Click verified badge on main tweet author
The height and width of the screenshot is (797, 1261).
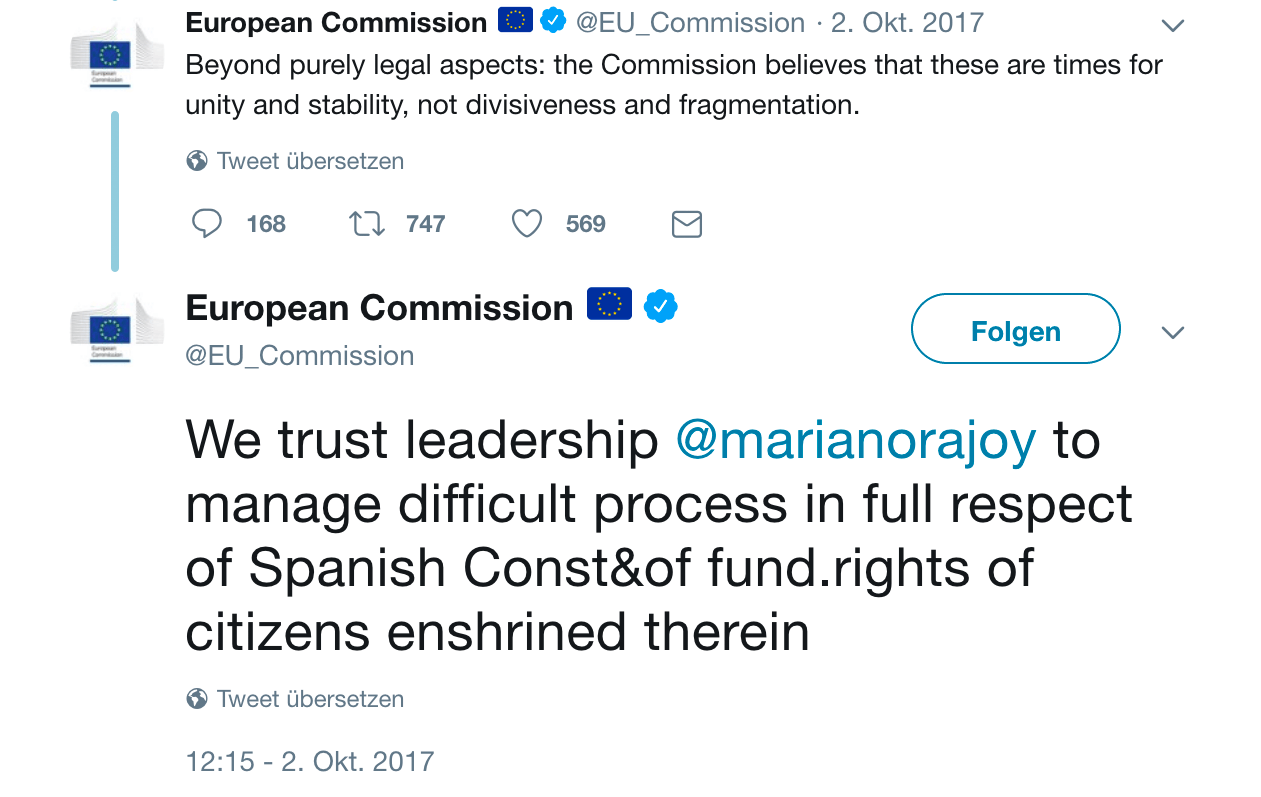[x=661, y=307]
